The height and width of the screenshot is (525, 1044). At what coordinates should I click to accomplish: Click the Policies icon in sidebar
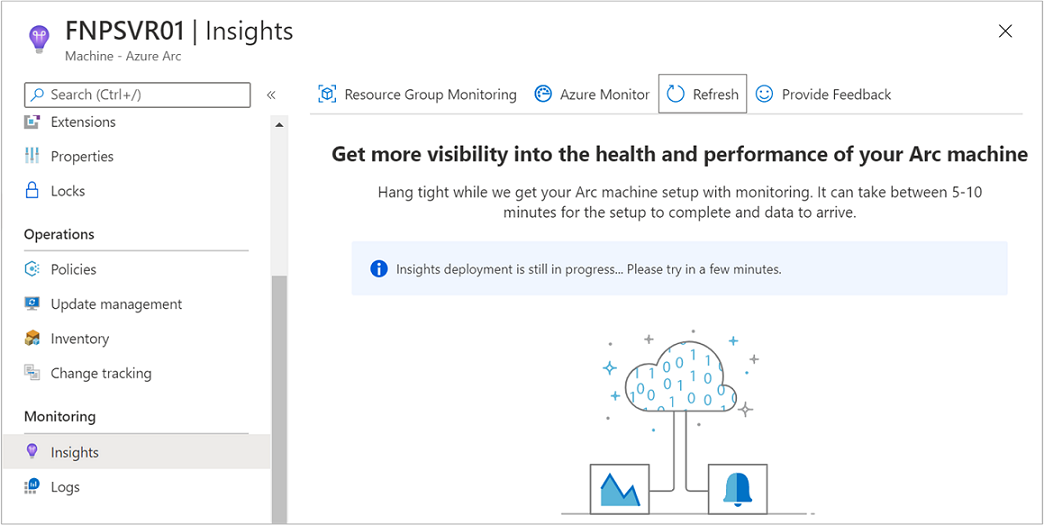(32, 269)
